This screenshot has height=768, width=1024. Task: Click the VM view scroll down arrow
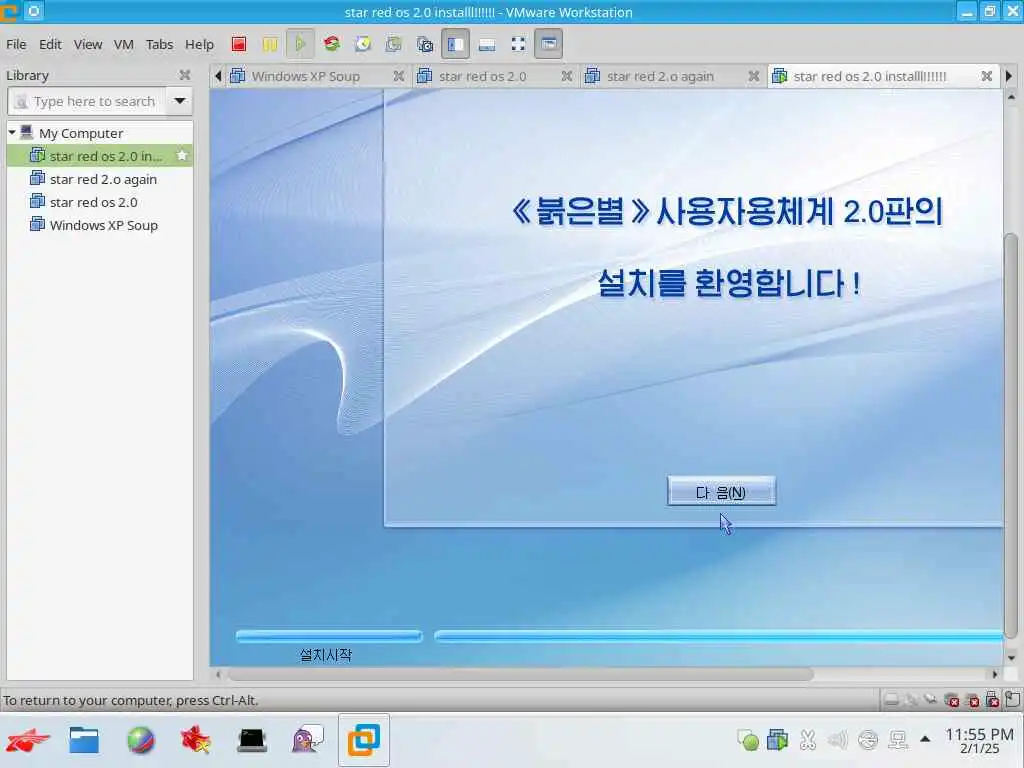[x=1011, y=658]
